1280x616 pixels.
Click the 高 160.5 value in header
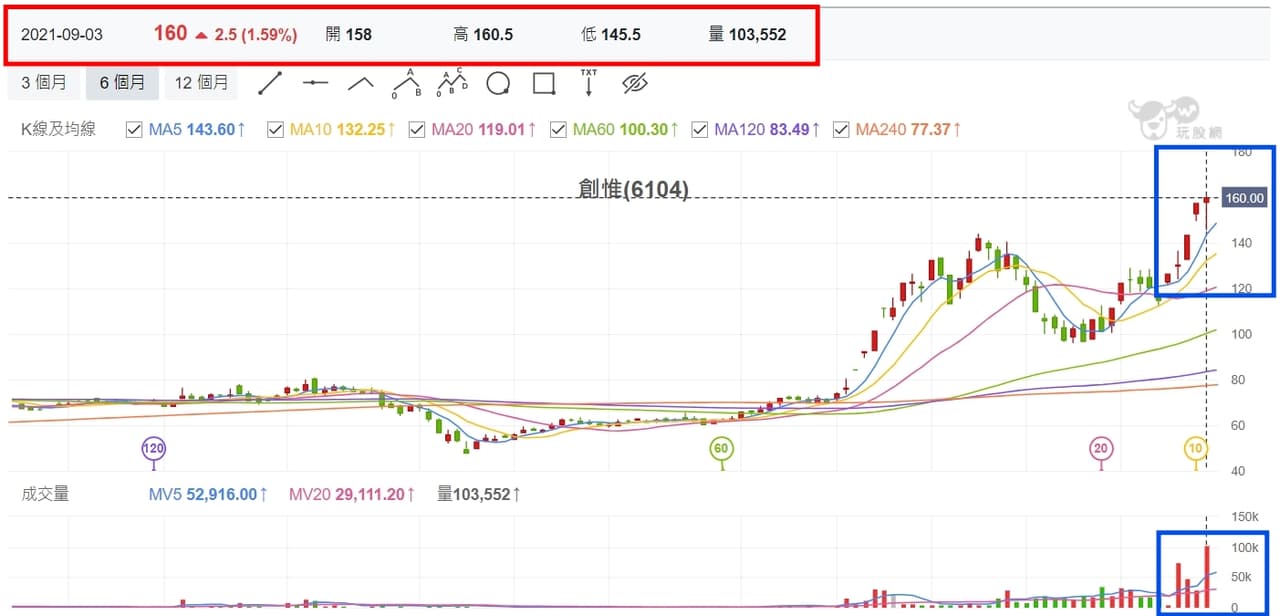pos(483,34)
